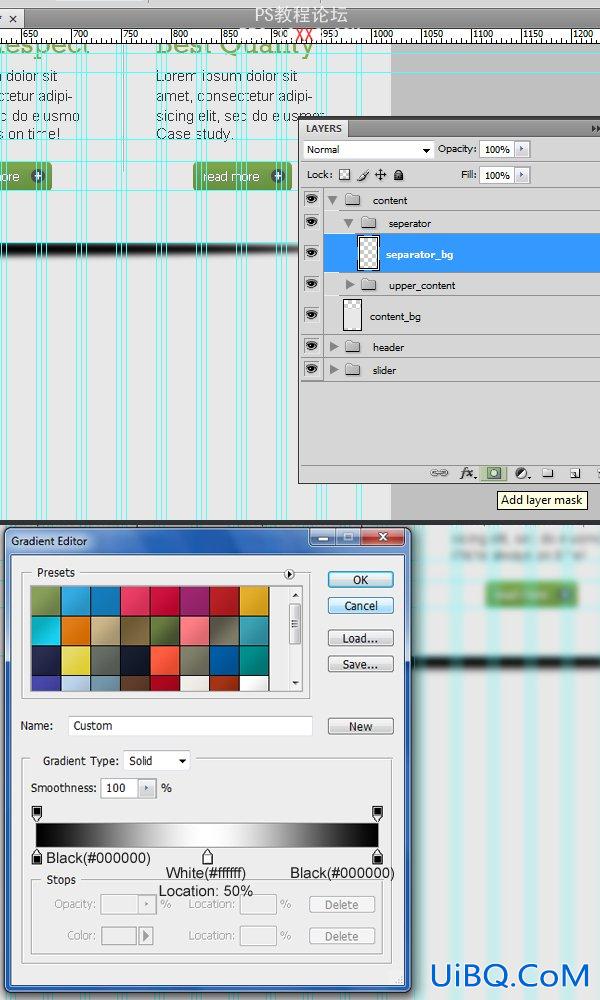Click the Load... button
This screenshot has width=600, height=1000.
click(361, 638)
